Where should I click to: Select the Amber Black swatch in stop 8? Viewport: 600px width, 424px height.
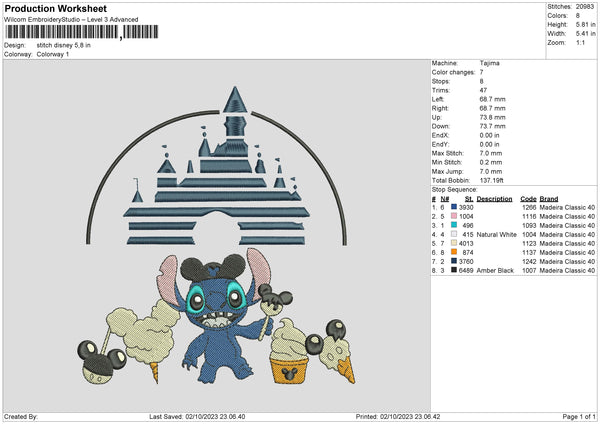coord(454,270)
